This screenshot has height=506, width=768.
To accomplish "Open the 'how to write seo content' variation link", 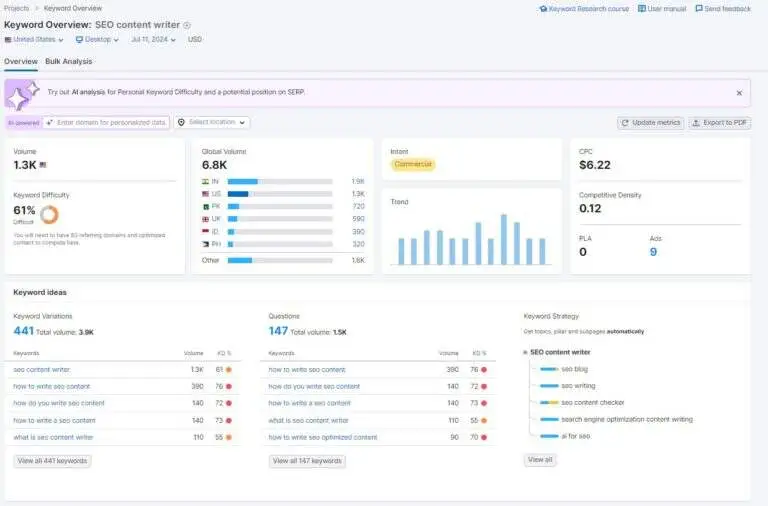I will (51, 386).
